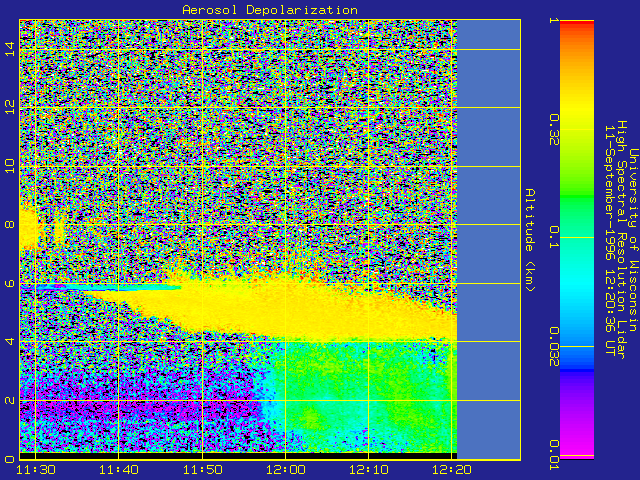Screen dimensions: 640x480
Task: Click the altitude label 4
Action: (10, 341)
